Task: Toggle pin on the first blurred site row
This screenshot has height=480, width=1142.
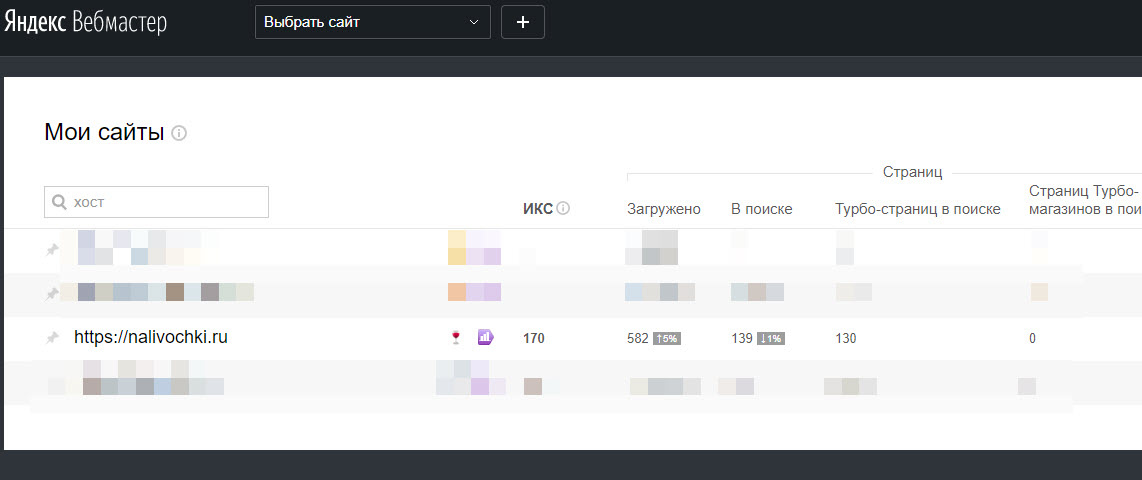Action: pos(53,250)
